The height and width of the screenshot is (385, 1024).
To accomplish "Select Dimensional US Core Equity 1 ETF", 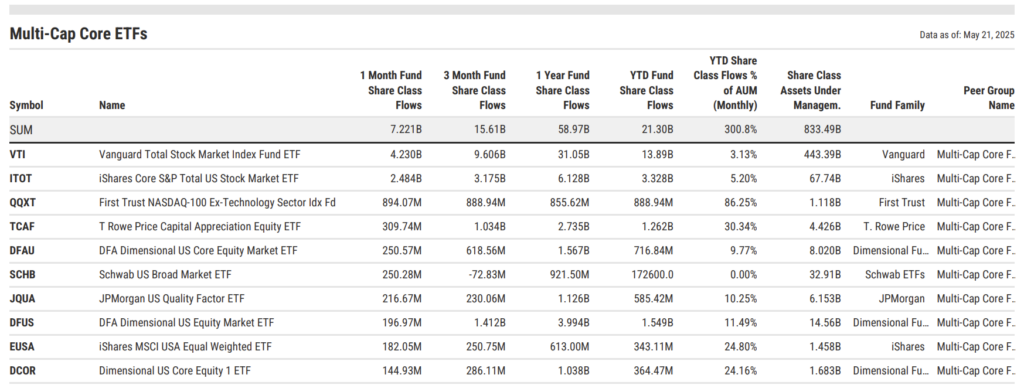I will 175,371.
